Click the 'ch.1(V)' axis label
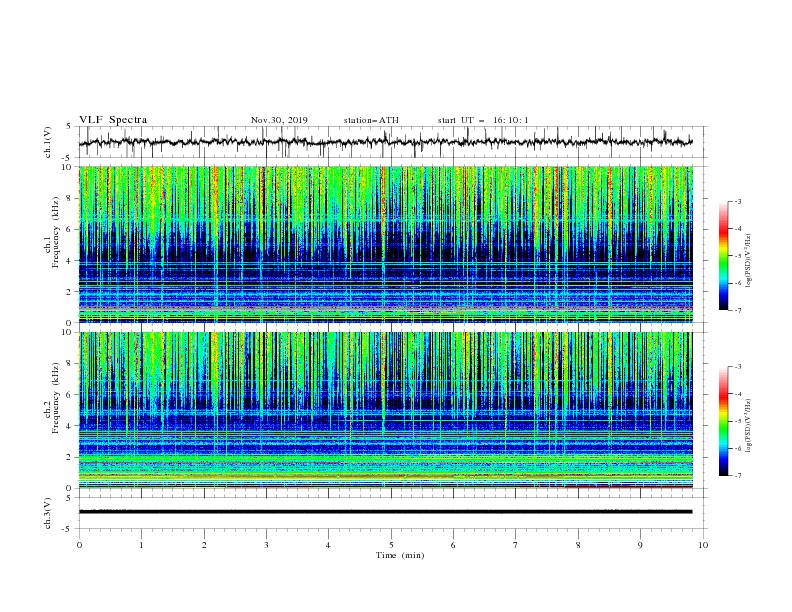This screenshot has height=612, width=792. [x=48, y=142]
